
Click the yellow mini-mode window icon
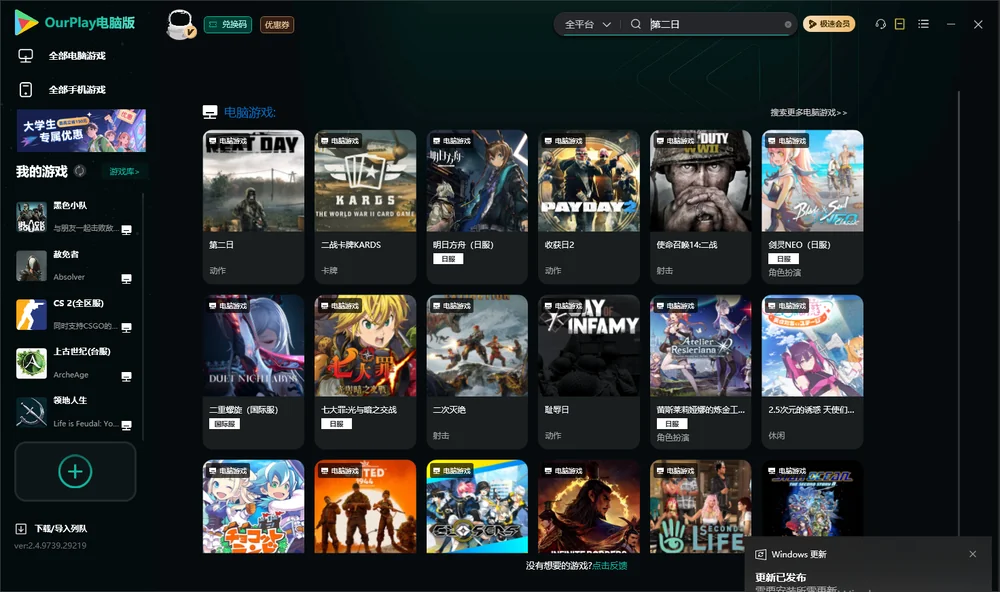click(900, 24)
